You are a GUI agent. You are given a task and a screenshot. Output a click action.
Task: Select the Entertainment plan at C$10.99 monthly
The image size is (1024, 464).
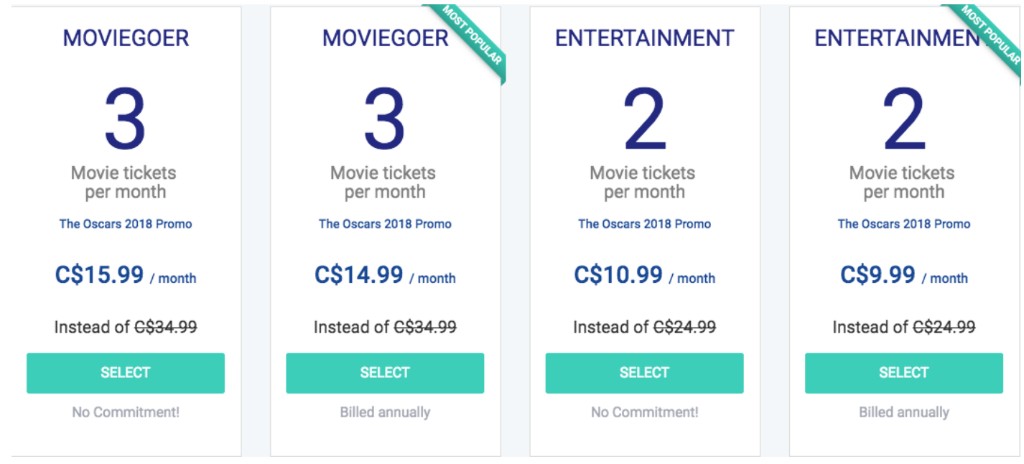pos(644,373)
